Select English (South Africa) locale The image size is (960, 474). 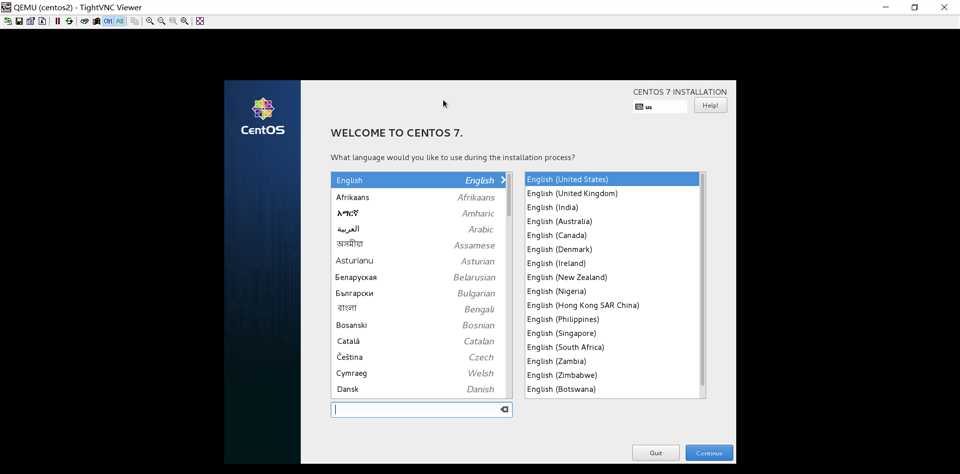(612, 347)
